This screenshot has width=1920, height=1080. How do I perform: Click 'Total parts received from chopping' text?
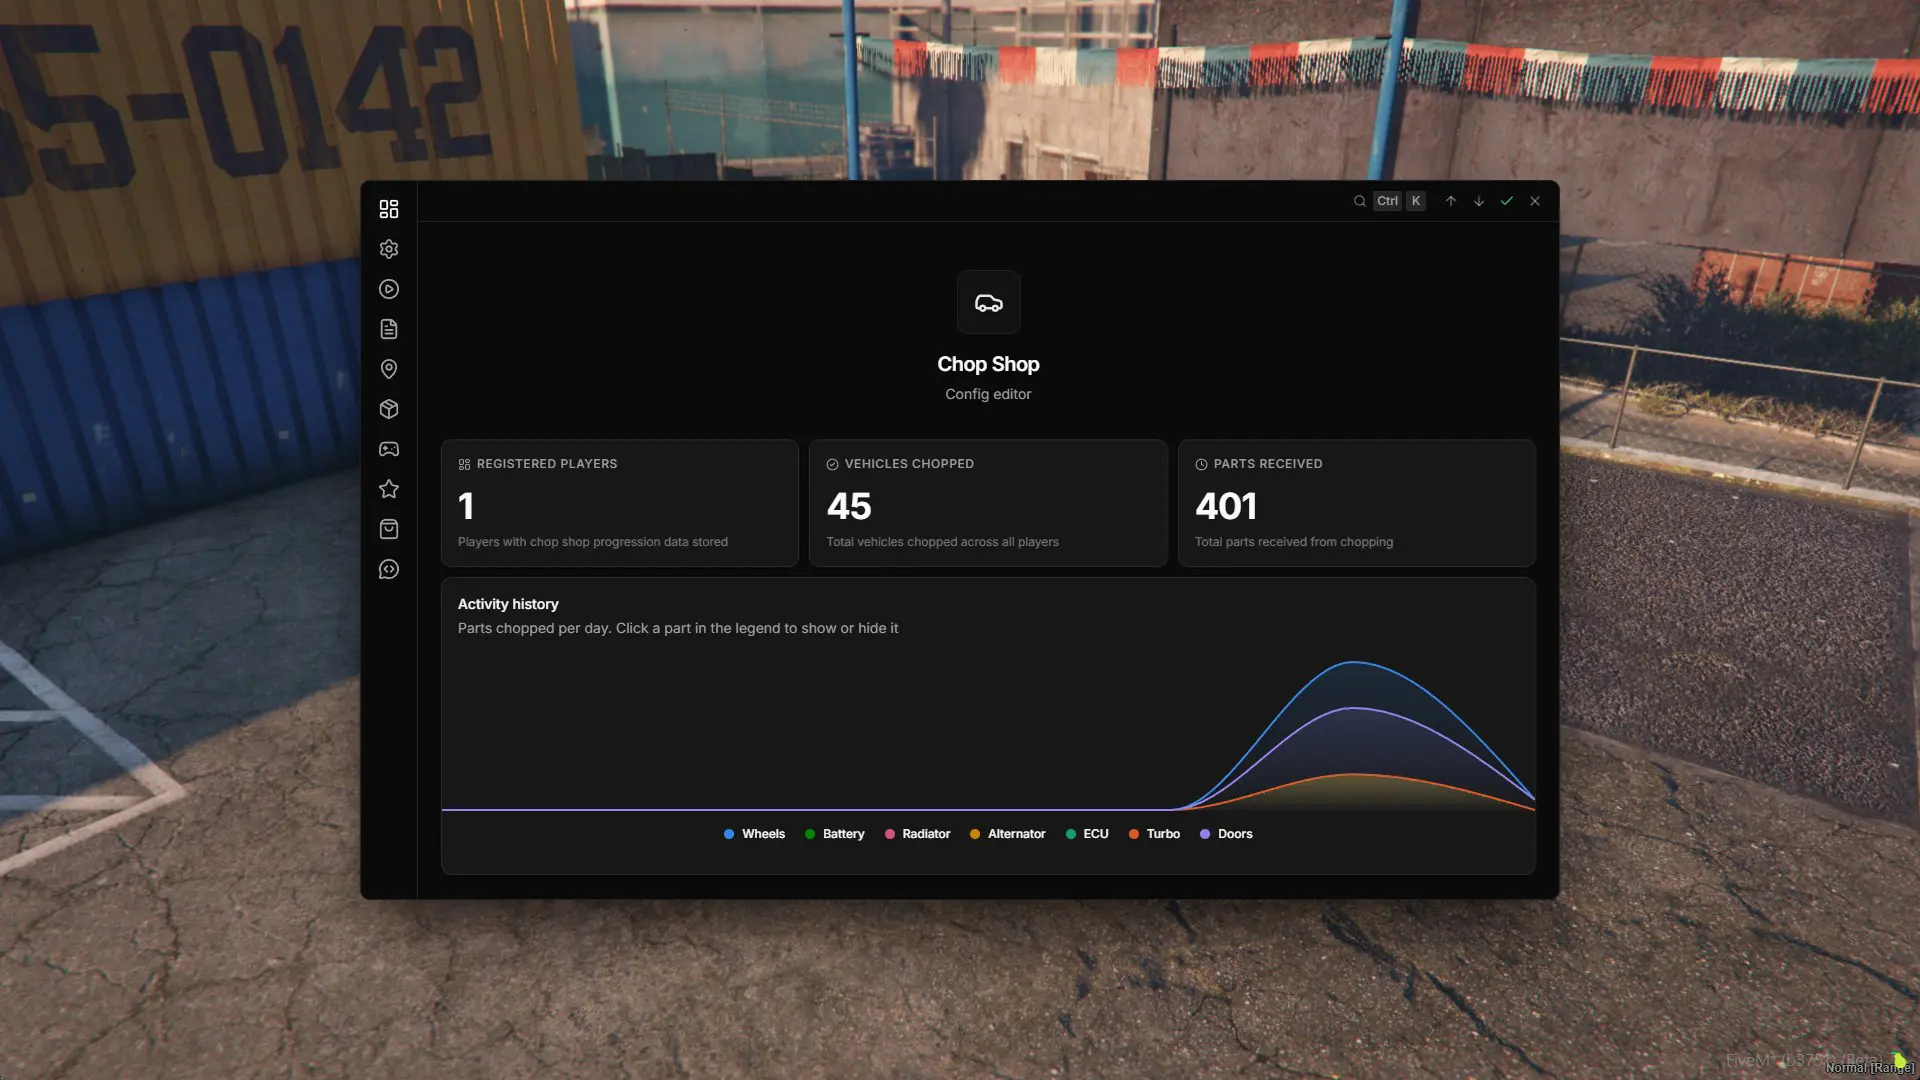pyautogui.click(x=1294, y=542)
